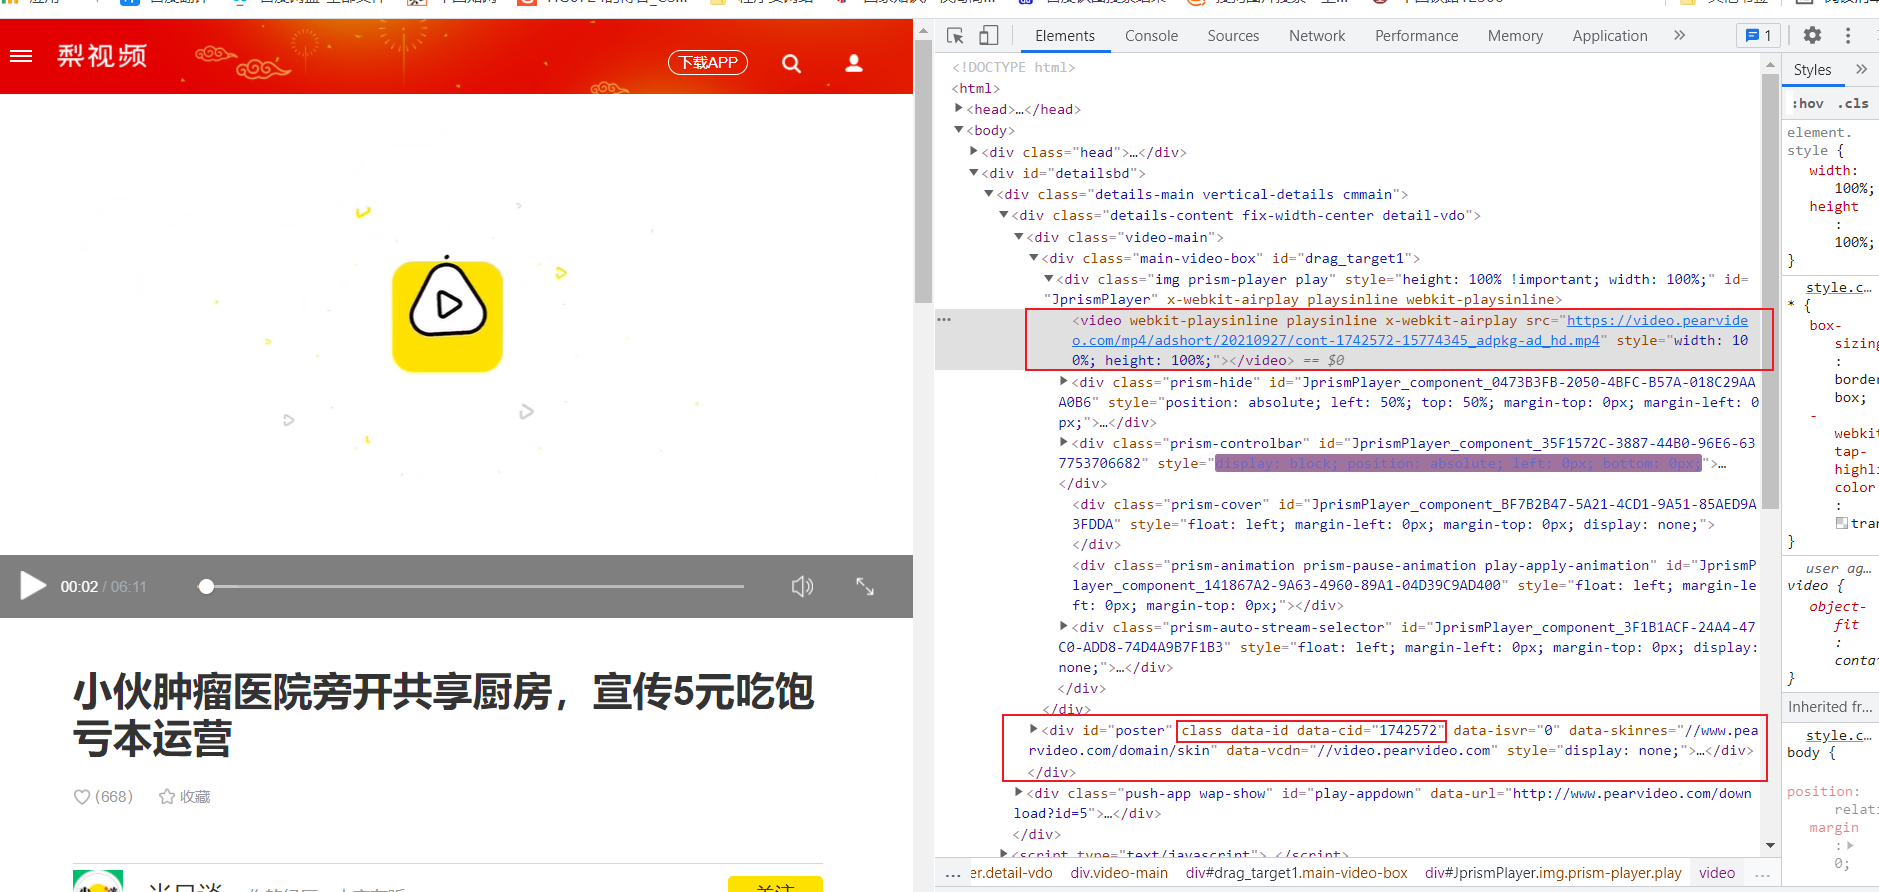Click the video progress bar track
Image resolution: width=1879 pixels, height=892 pixels.
472,587
